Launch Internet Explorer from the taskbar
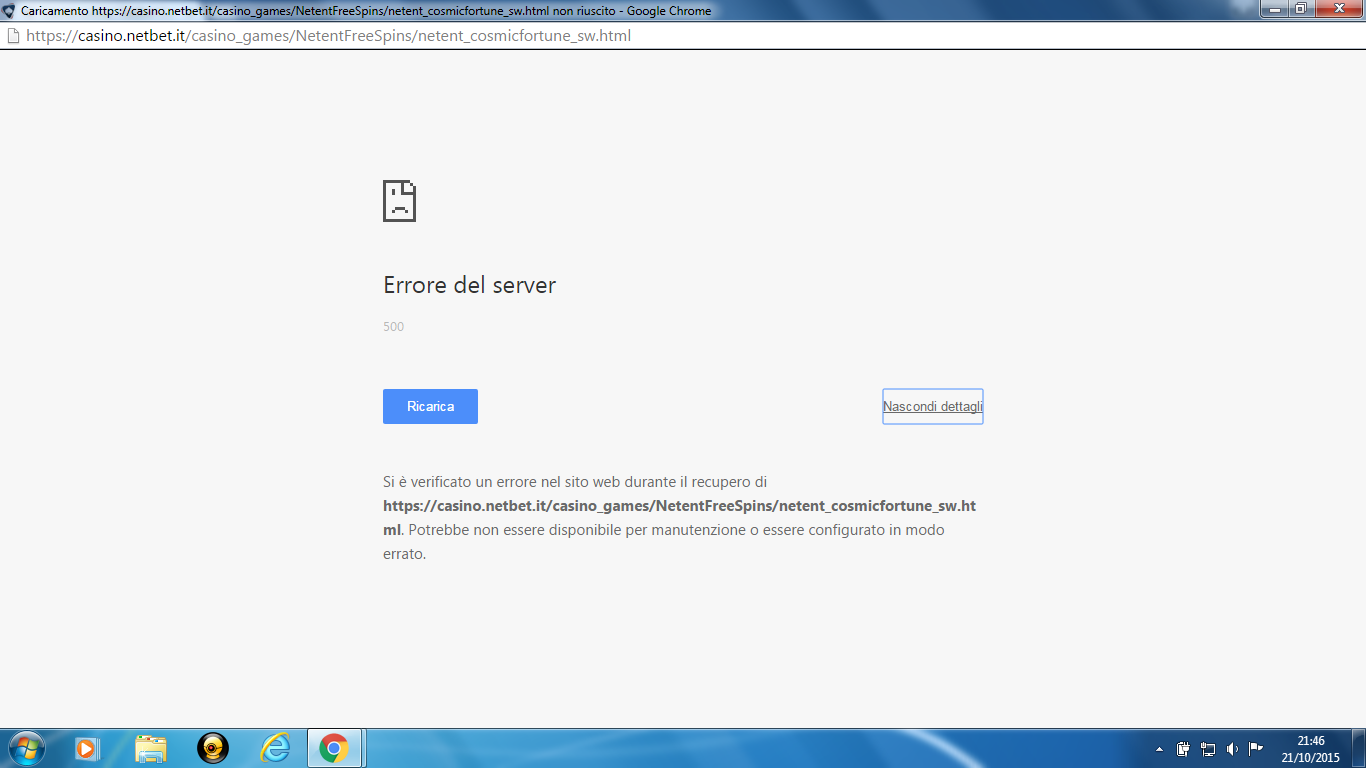This screenshot has width=1366, height=768. (274, 748)
